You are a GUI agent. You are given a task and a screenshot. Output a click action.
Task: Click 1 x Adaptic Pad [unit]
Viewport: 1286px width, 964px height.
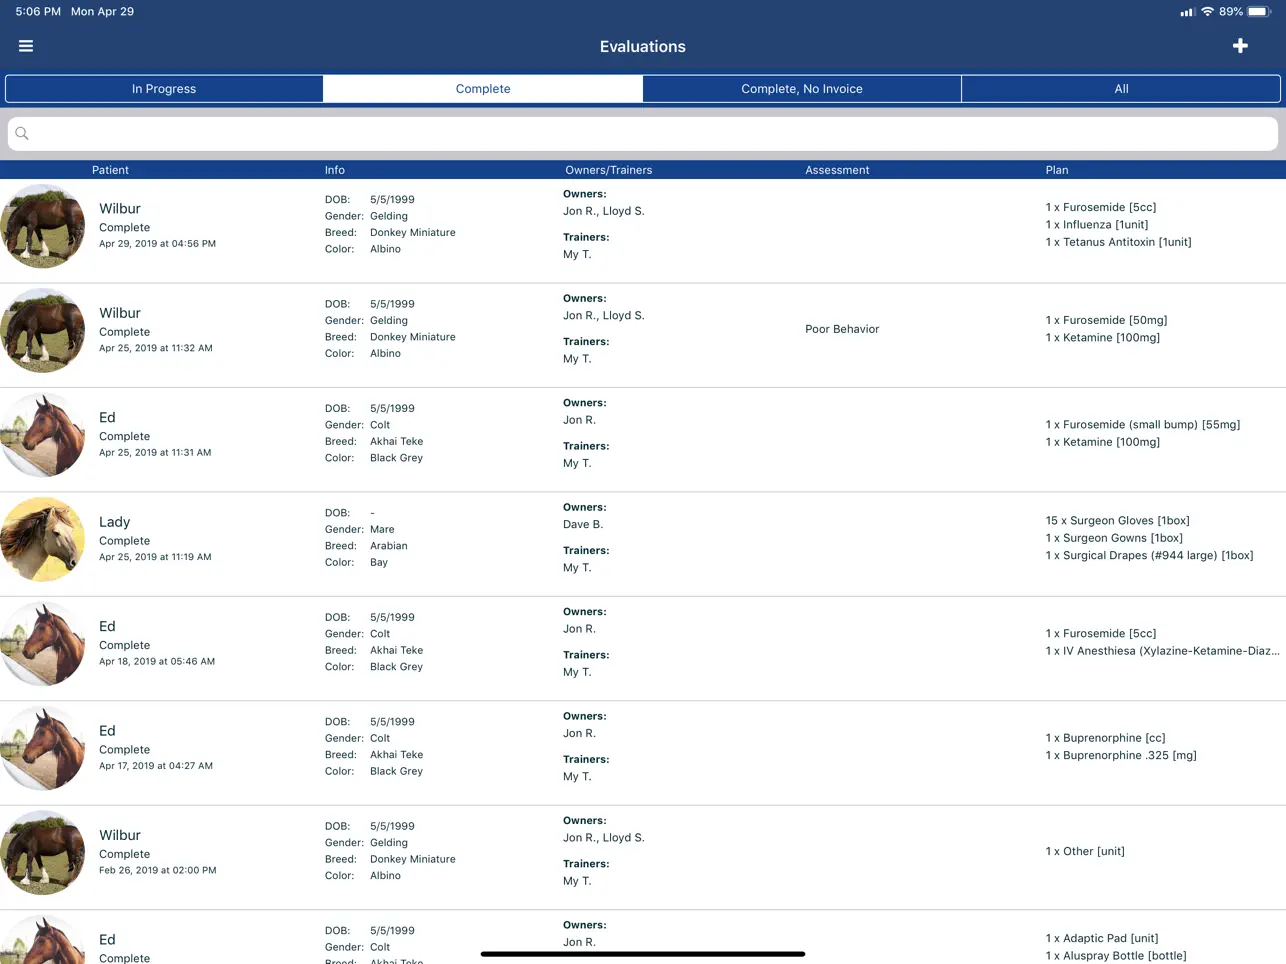1102,939
